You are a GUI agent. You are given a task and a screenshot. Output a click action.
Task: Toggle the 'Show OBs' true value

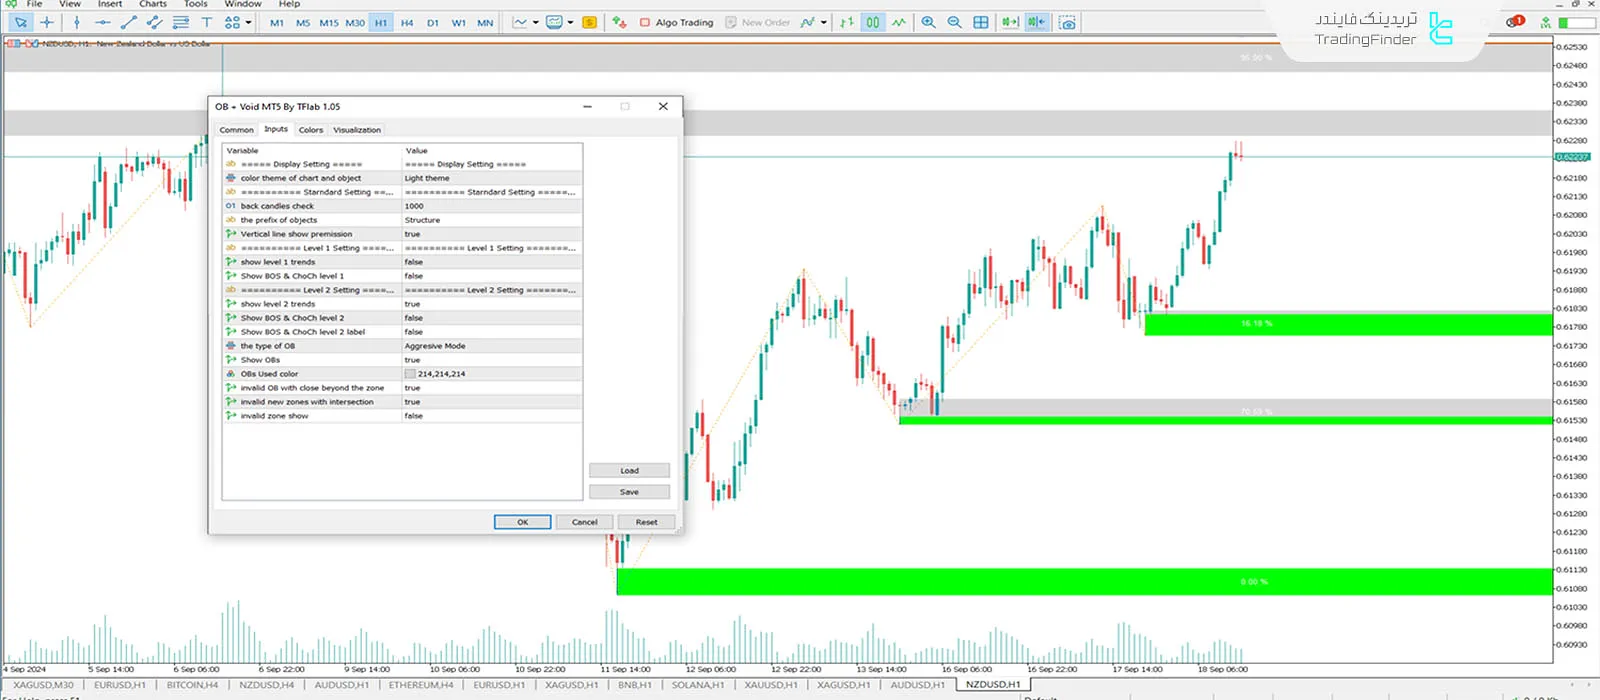[x=490, y=360]
